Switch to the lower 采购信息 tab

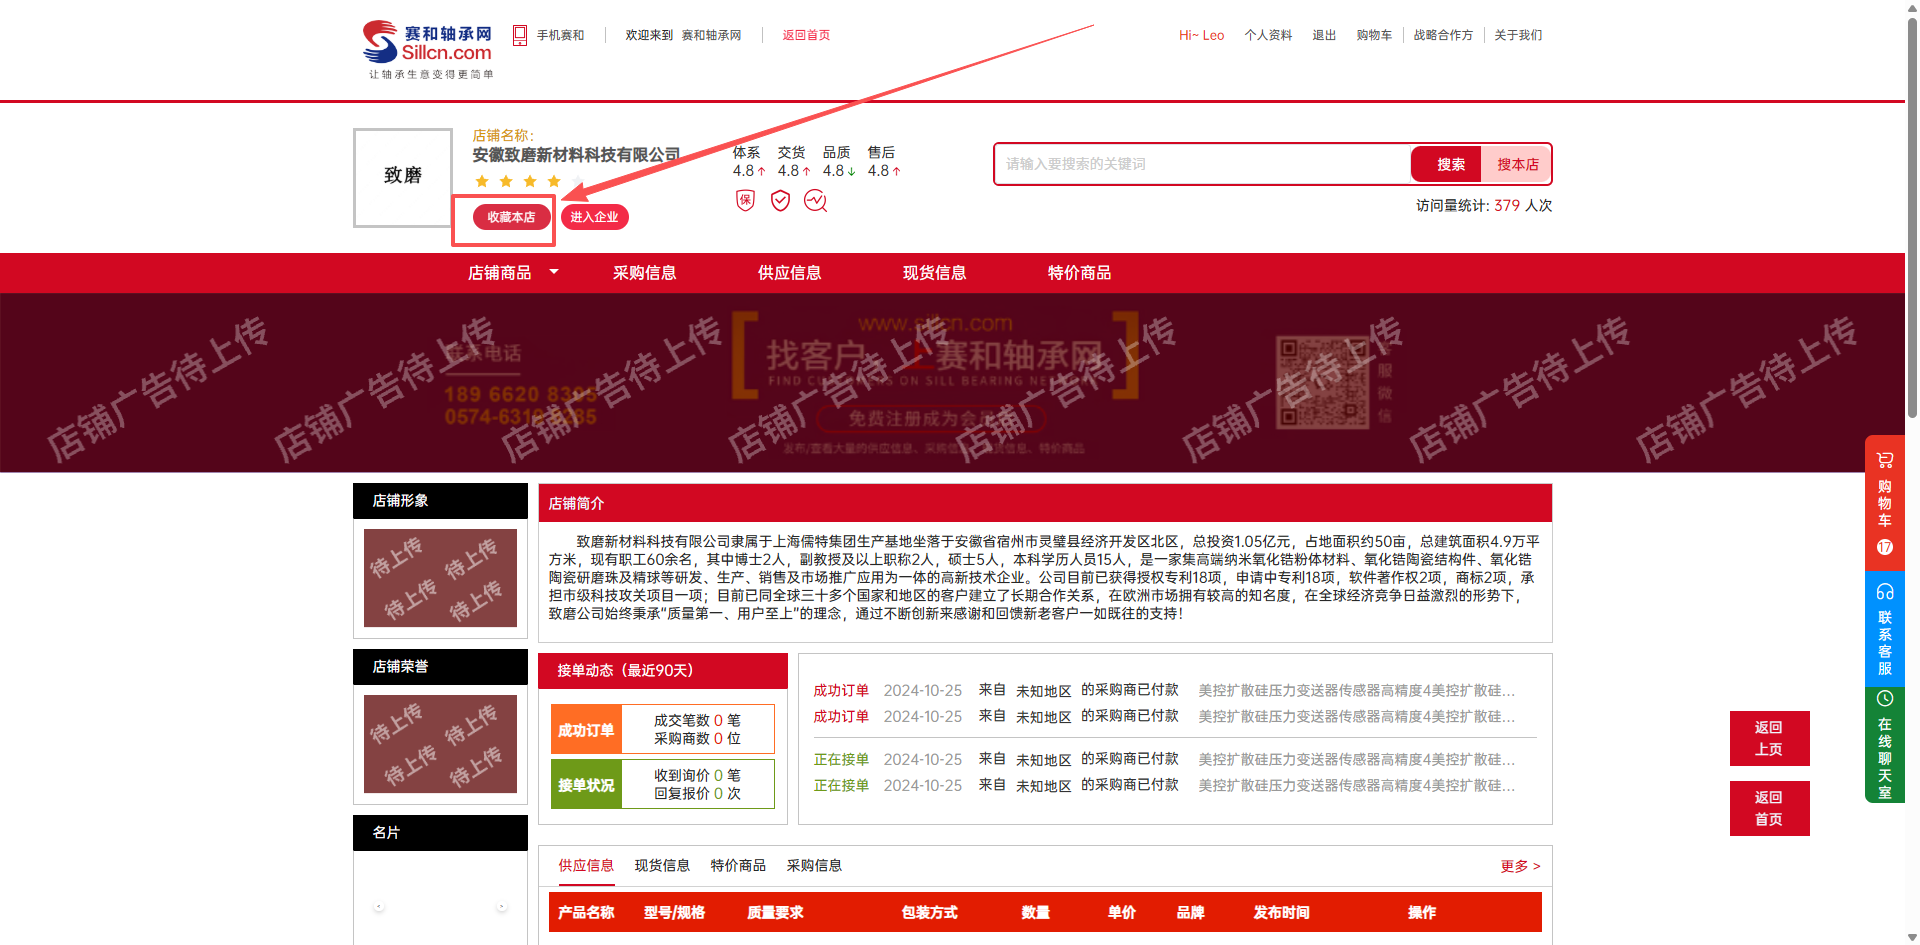pos(814,866)
